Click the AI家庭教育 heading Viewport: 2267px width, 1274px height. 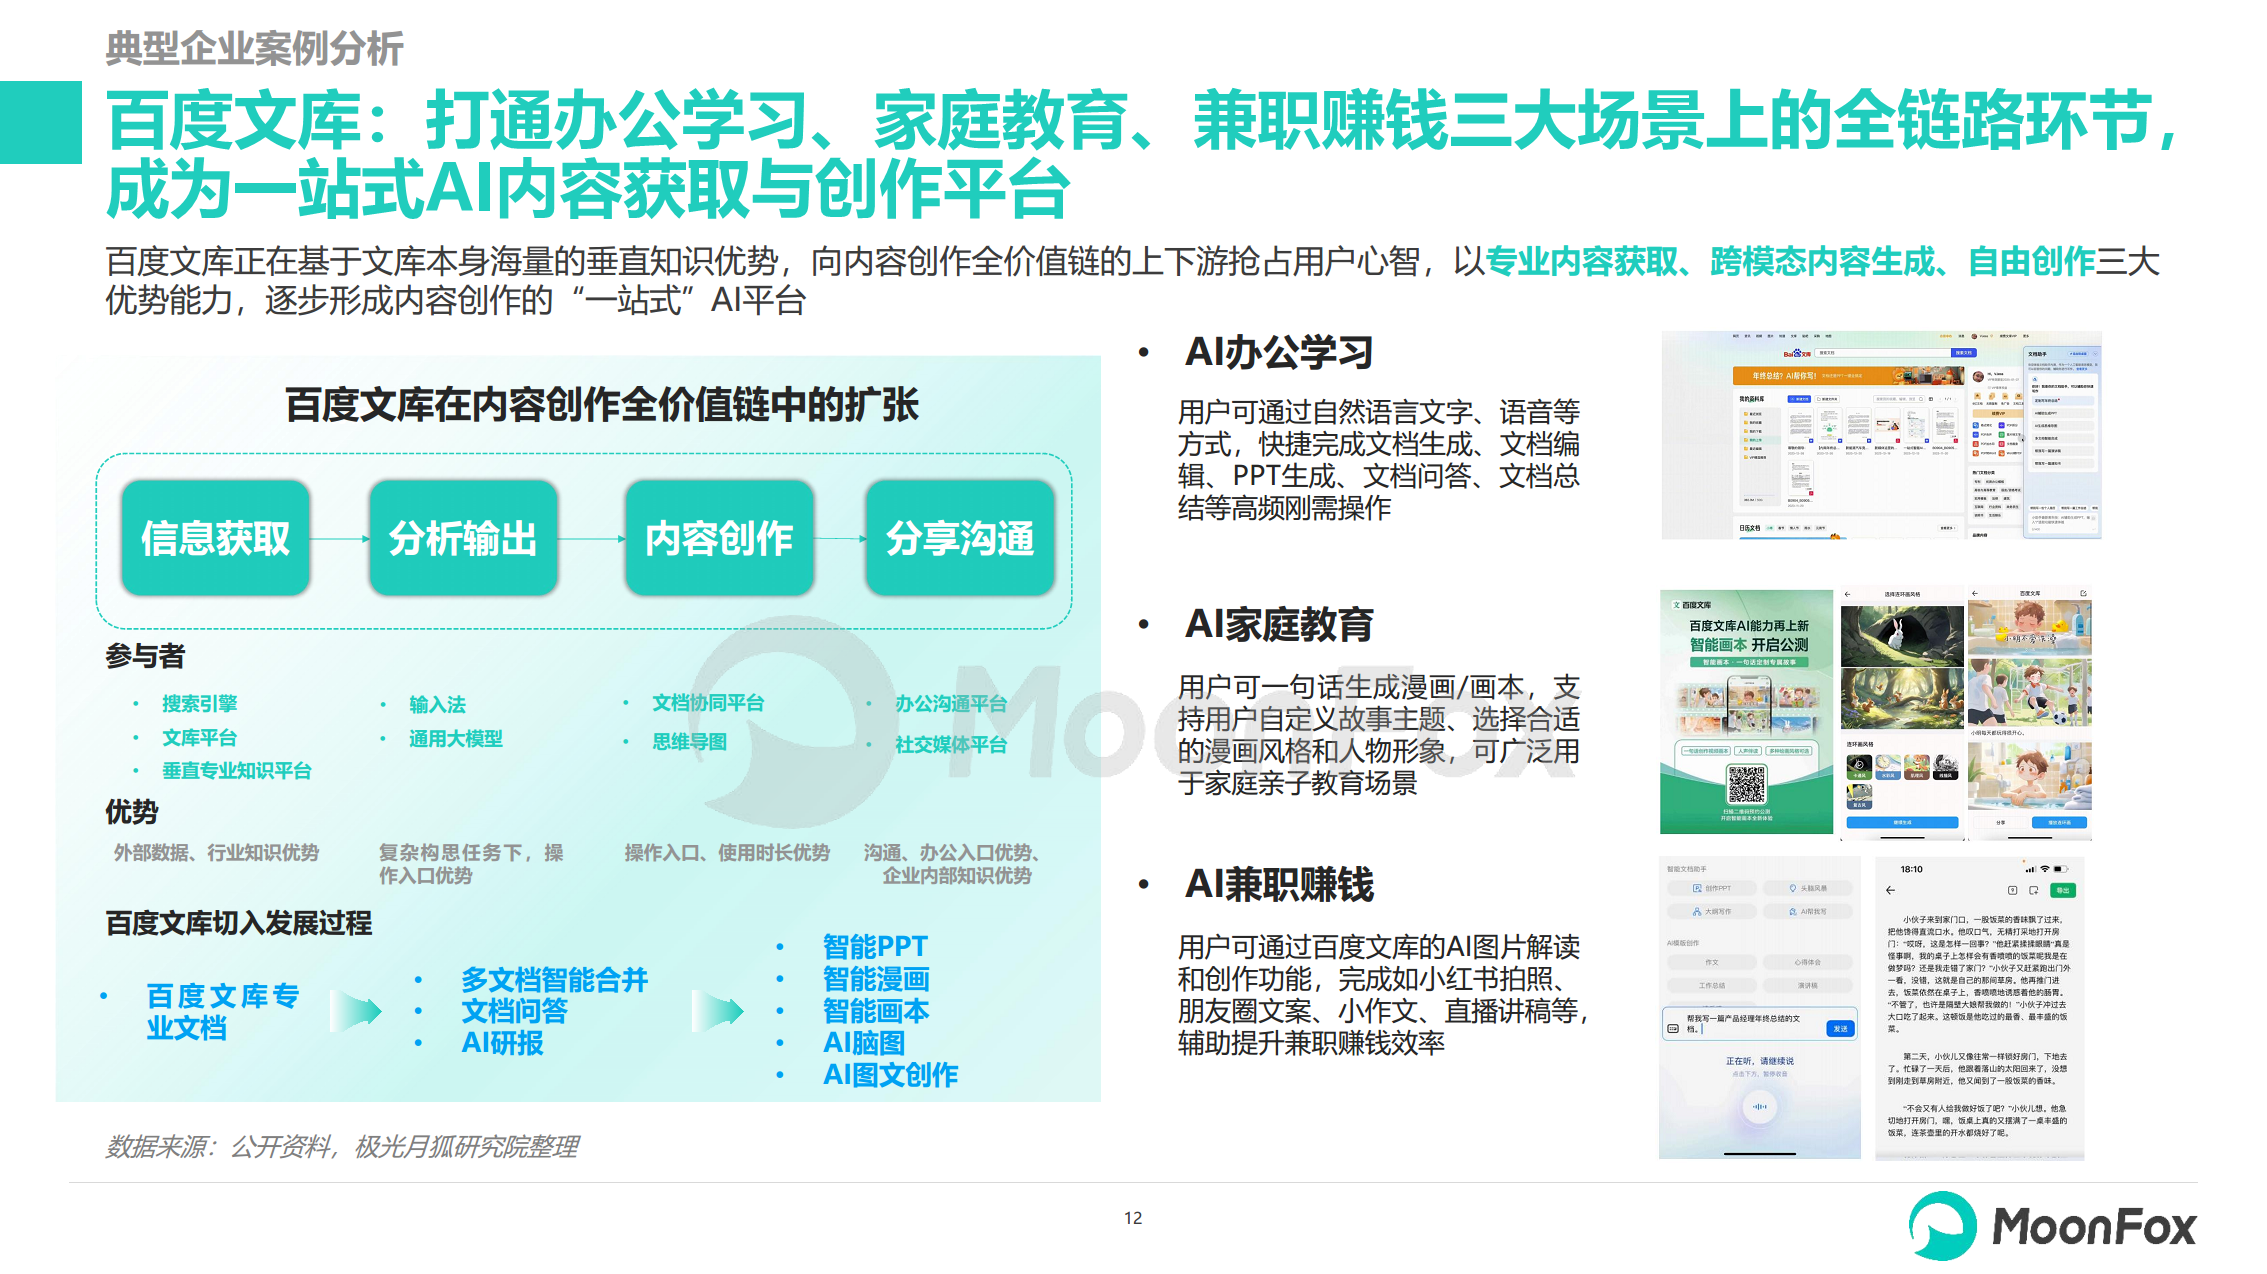[x=1279, y=624]
